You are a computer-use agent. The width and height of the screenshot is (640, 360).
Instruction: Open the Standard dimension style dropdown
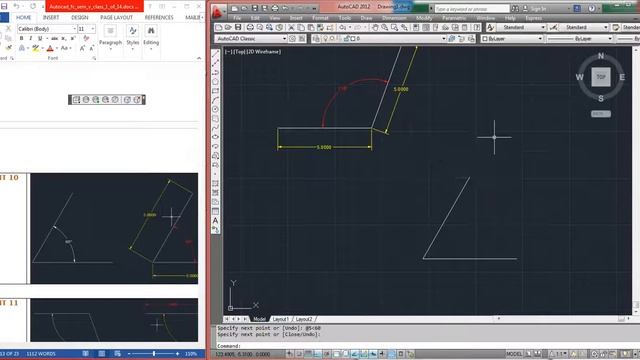coord(606,27)
